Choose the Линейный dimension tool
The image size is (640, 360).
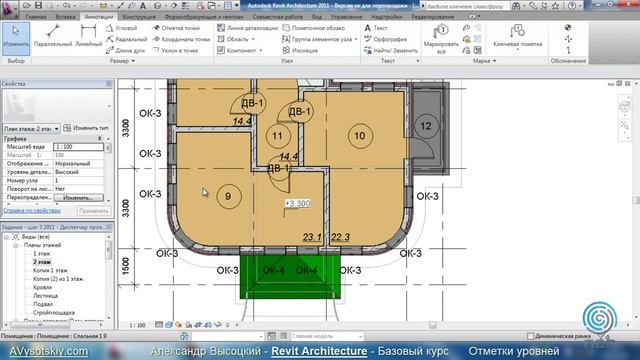pyautogui.click(x=88, y=36)
